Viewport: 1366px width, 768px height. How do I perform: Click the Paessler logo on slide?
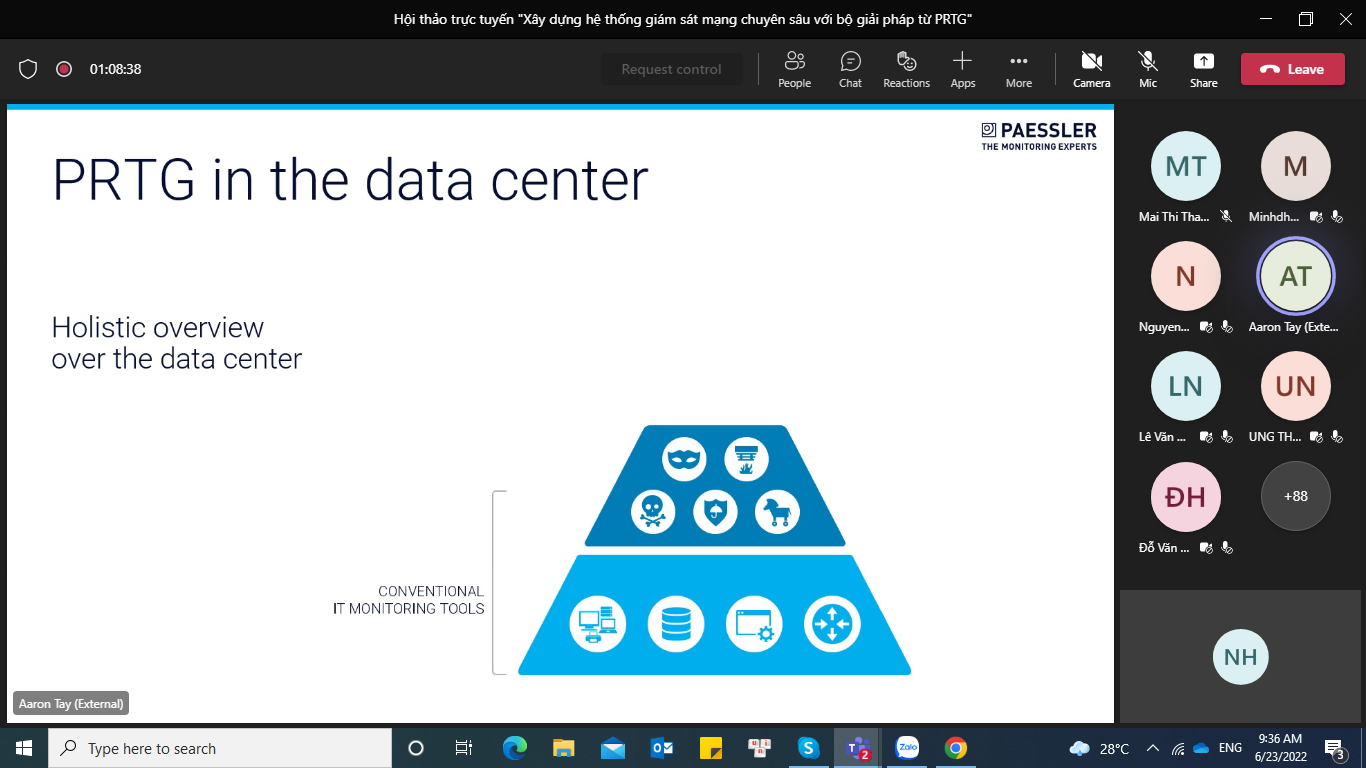coord(1038,136)
